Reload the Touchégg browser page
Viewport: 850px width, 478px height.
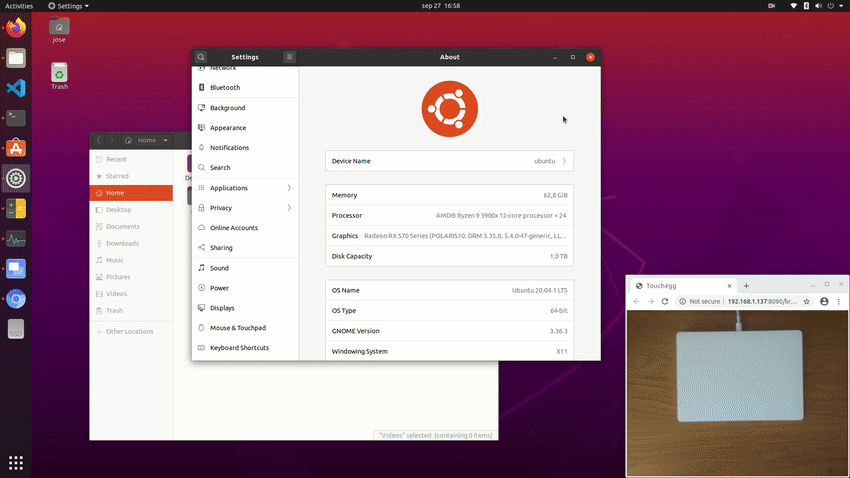tap(665, 301)
